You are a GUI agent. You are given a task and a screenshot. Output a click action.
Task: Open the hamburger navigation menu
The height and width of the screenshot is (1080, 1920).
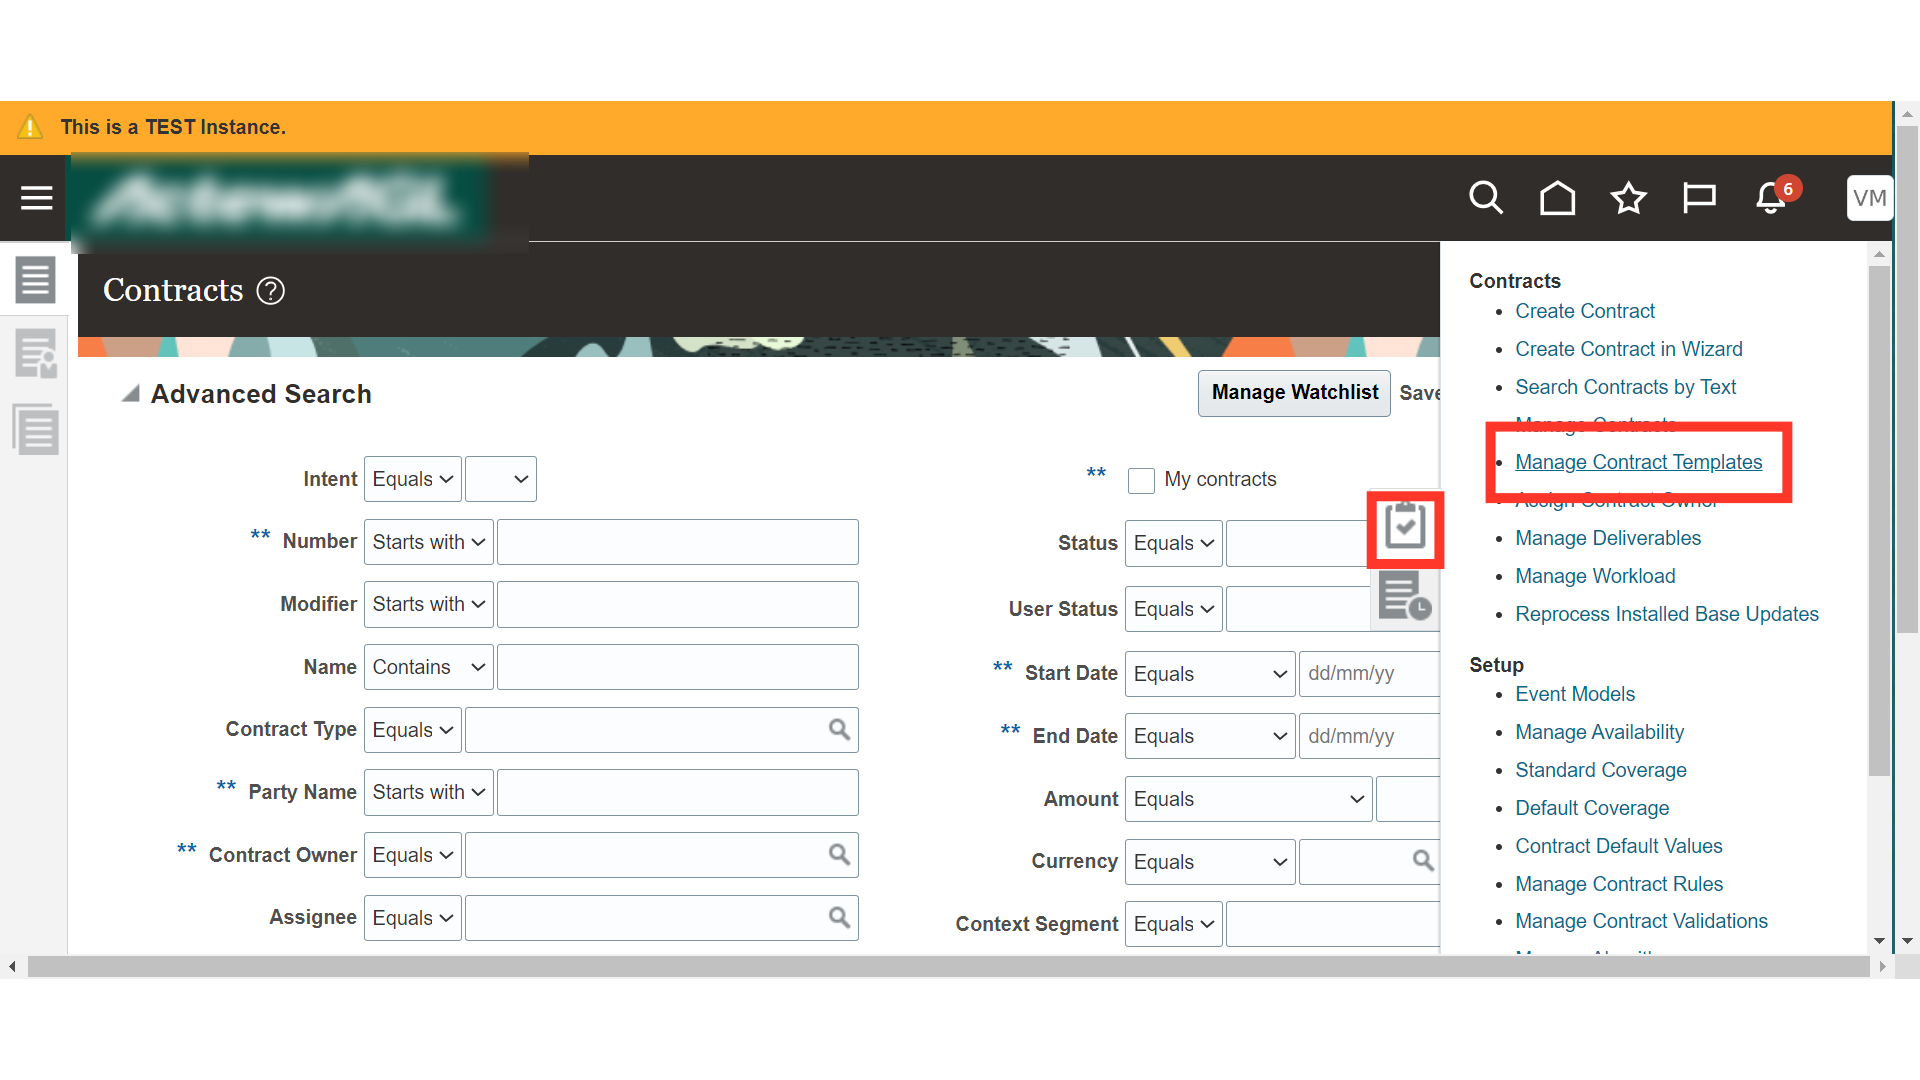pyautogui.click(x=36, y=198)
